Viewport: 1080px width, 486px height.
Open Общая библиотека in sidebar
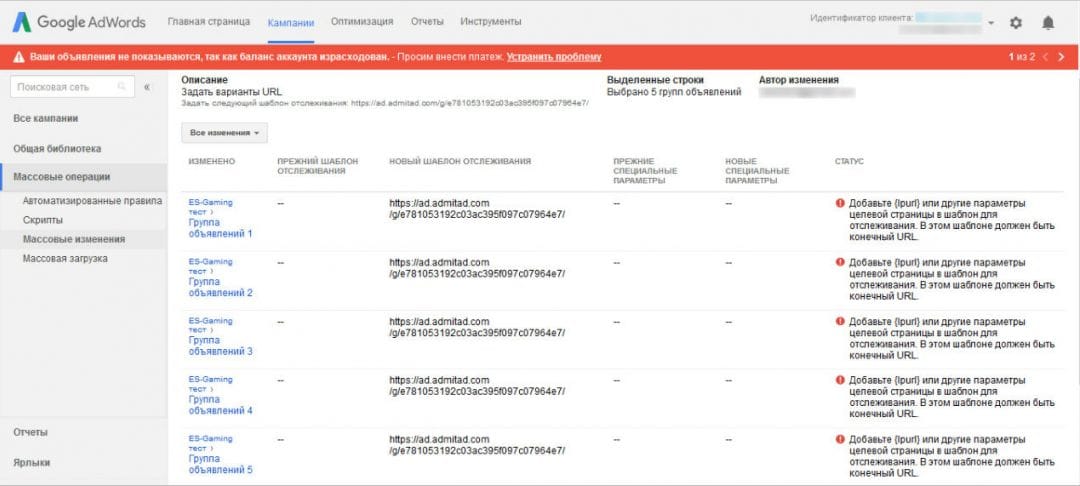point(57,149)
